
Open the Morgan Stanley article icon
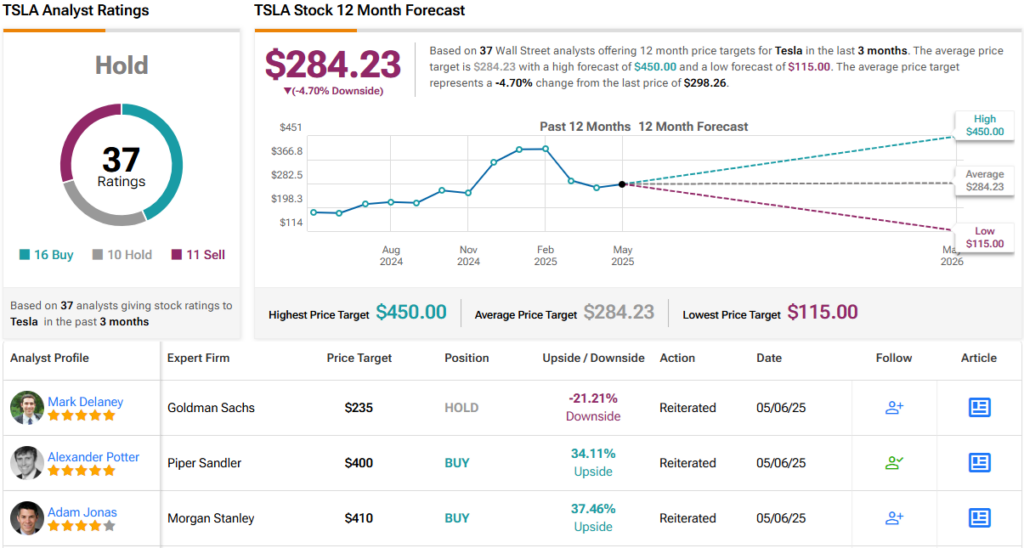pos(979,518)
